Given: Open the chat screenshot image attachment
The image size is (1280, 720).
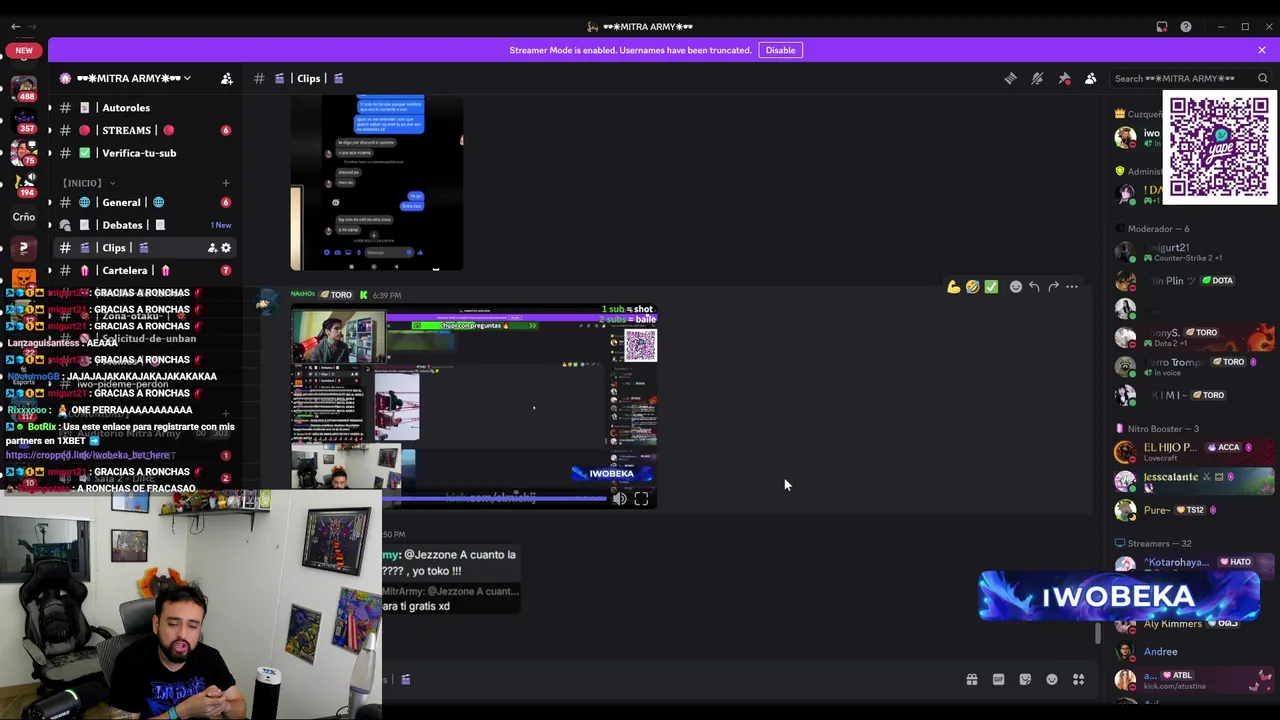Looking at the screenshot, I should (377, 183).
